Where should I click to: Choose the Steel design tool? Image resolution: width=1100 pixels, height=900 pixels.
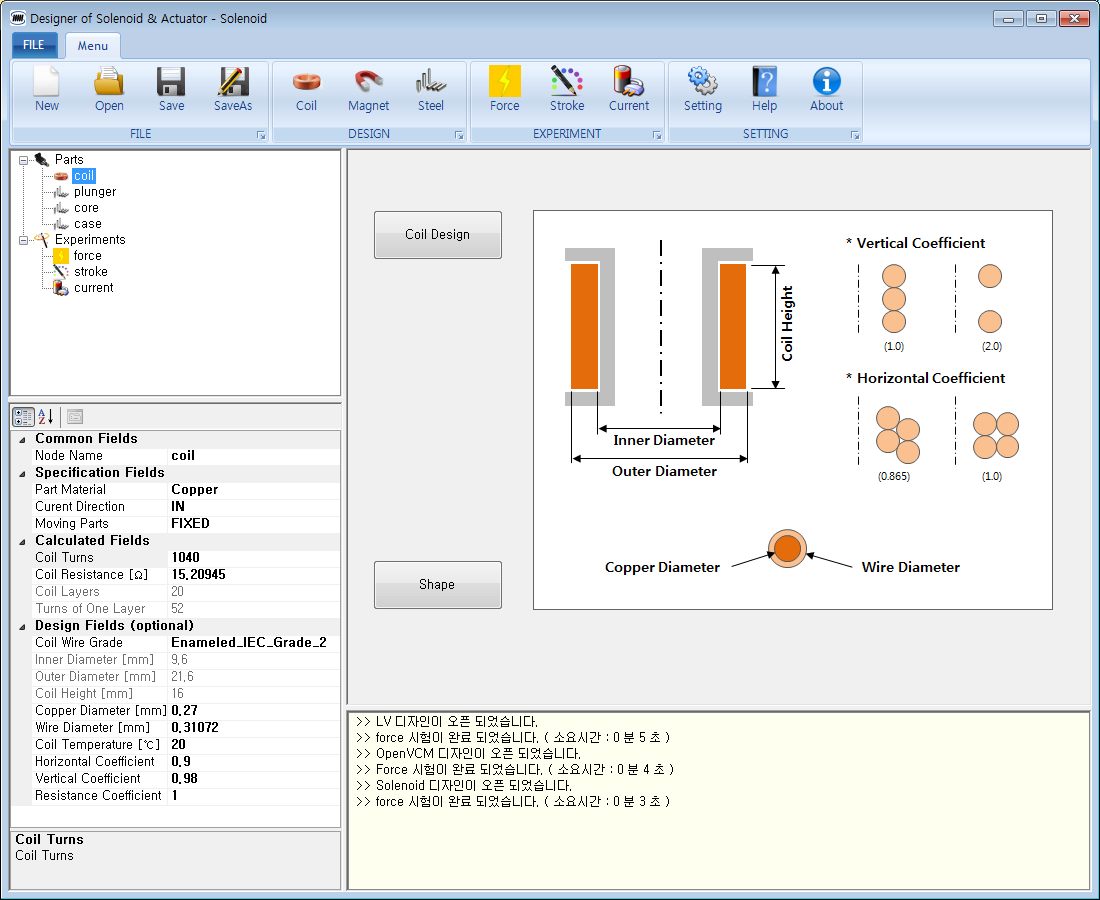tap(430, 90)
